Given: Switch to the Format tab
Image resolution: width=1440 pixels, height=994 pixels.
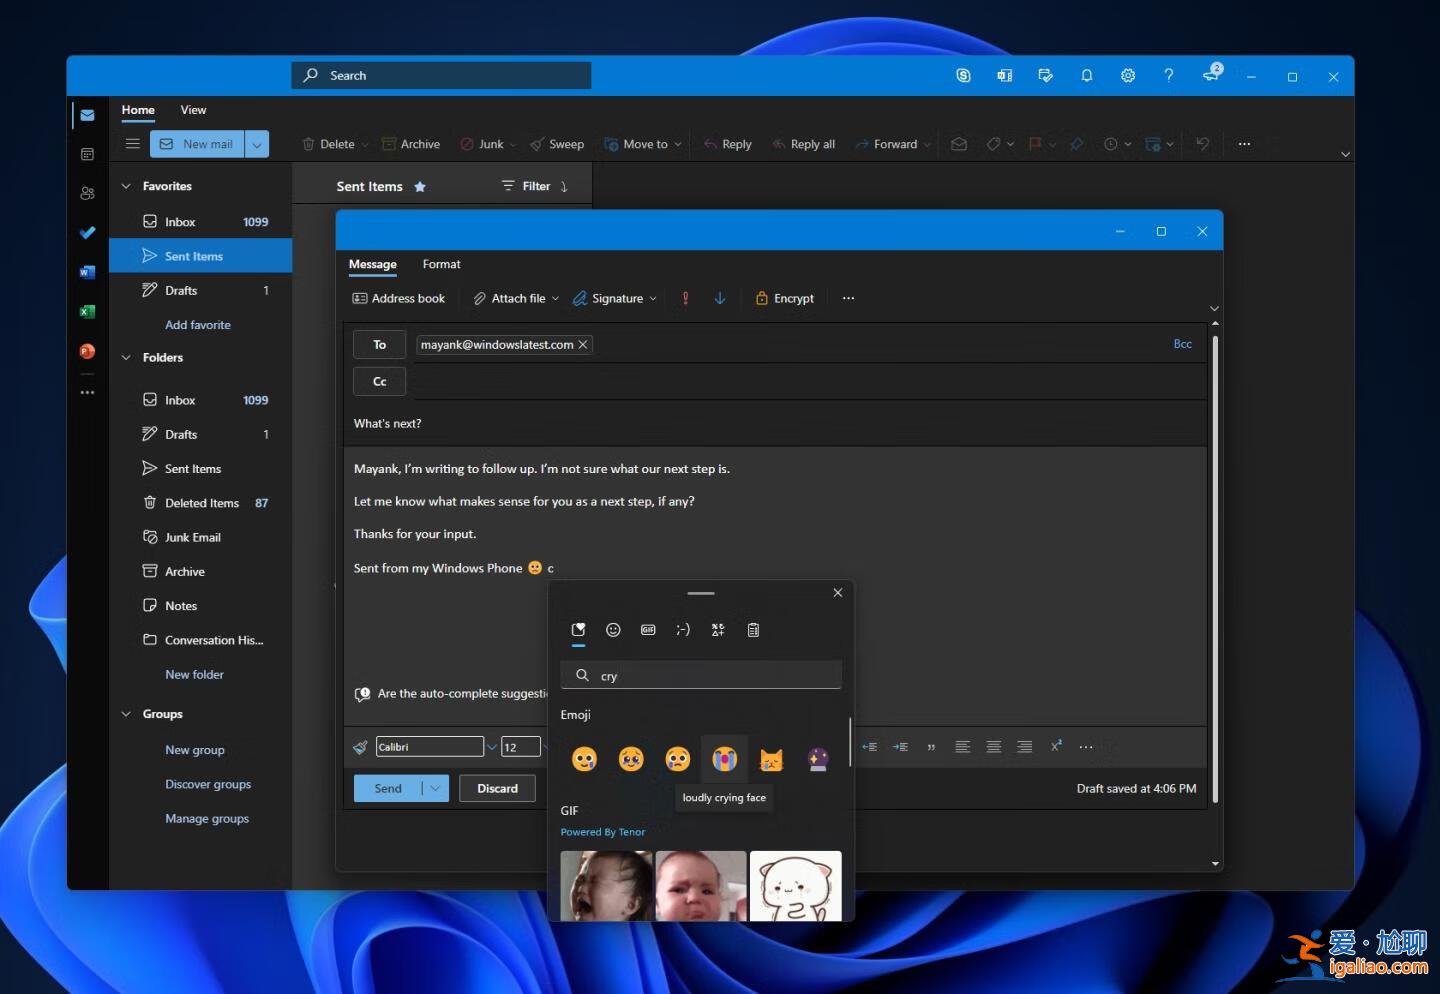Looking at the screenshot, I should pos(441,264).
